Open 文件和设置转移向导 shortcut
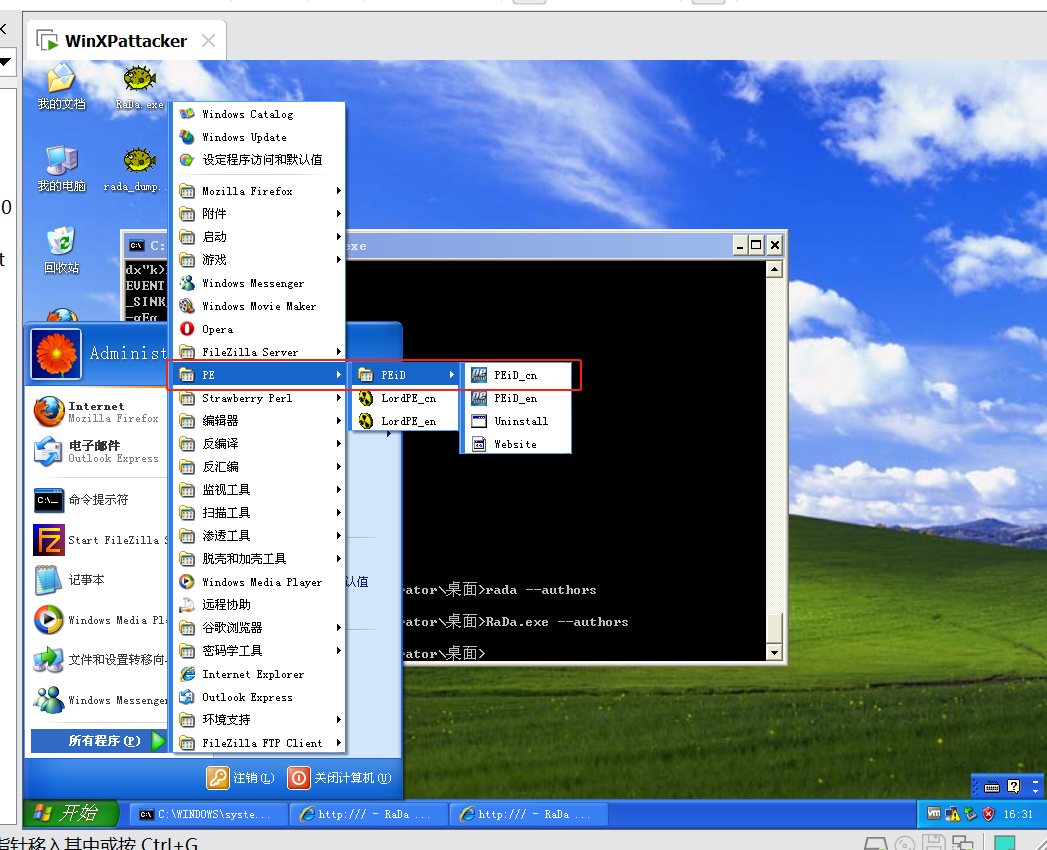The height and width of the screenshot is (850, 1047). [x=99, y=660]
